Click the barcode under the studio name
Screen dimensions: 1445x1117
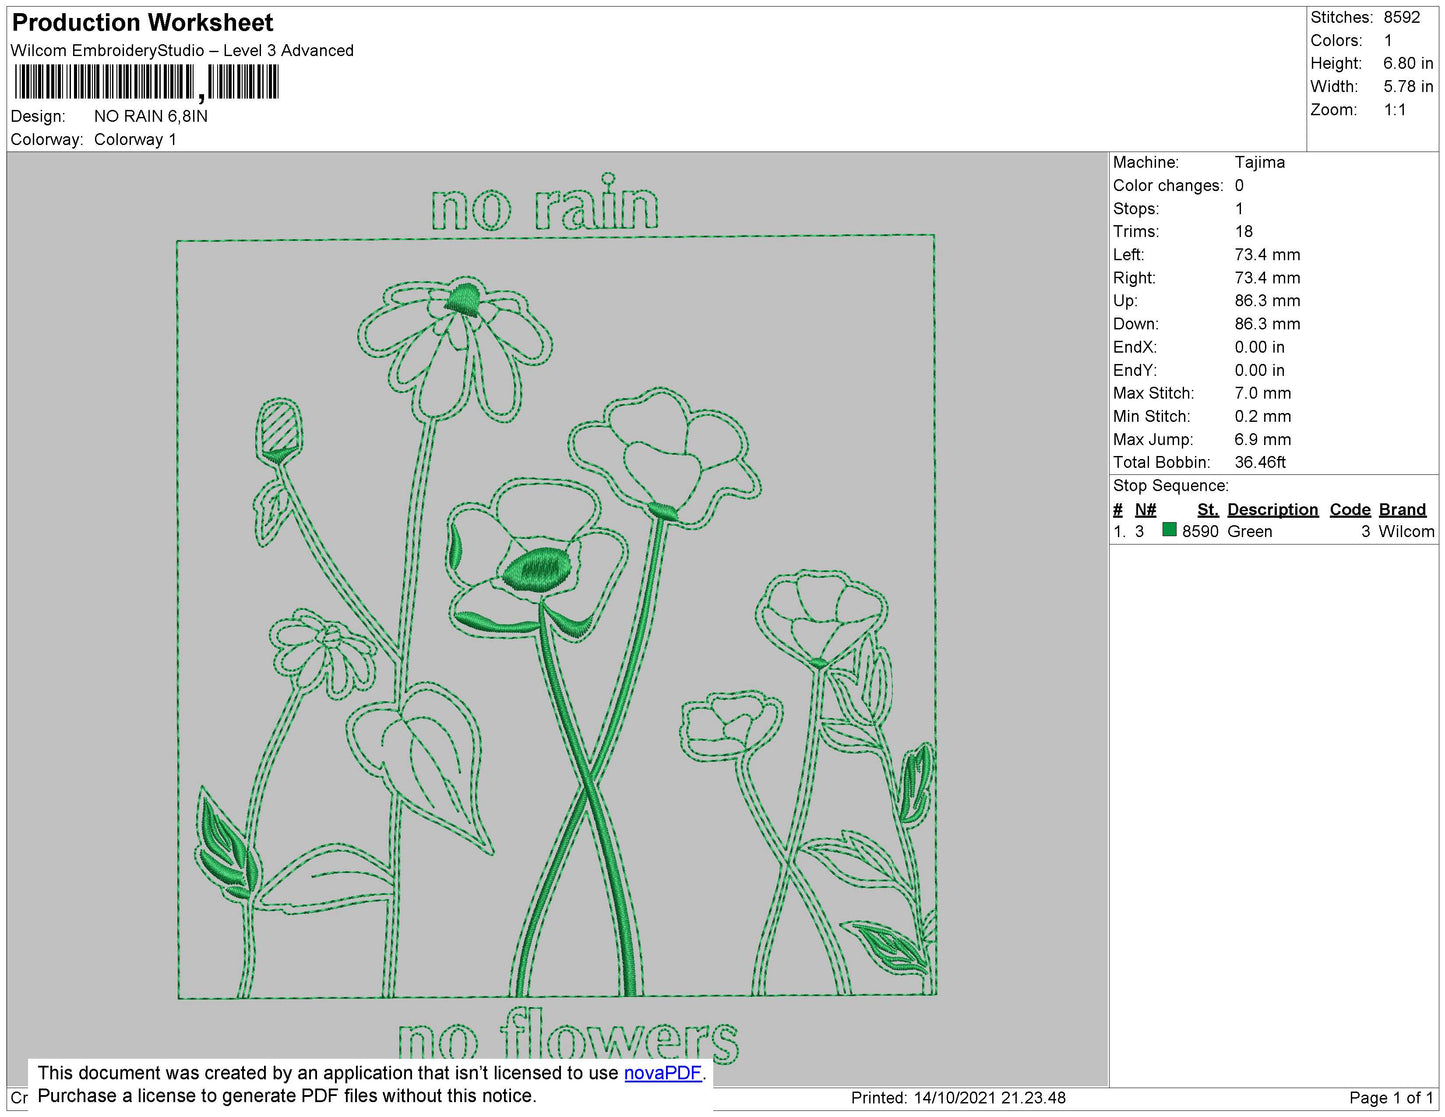(146, 83)
